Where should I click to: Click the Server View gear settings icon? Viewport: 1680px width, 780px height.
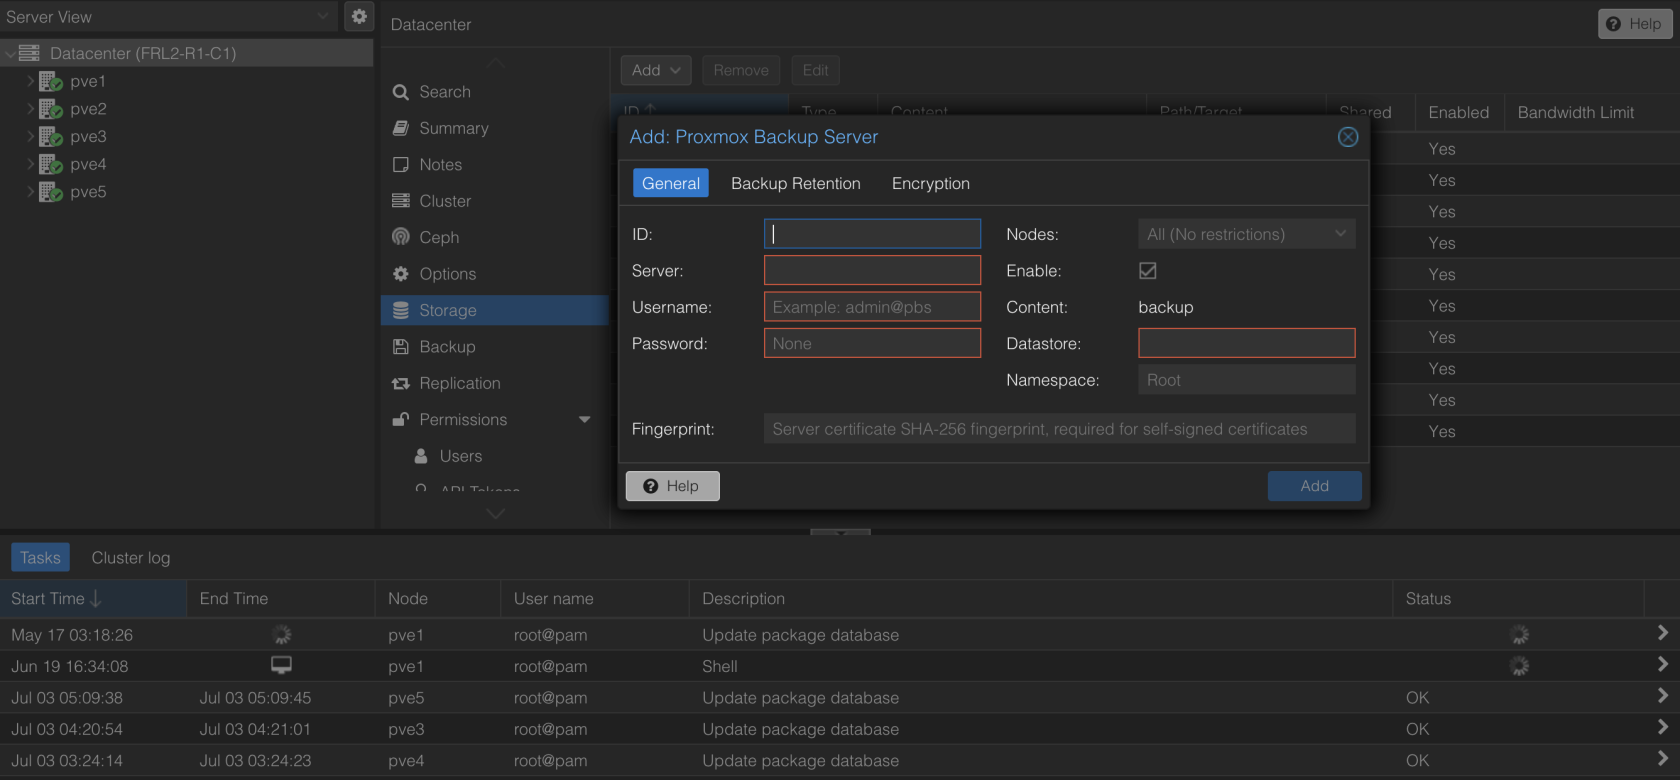359,16
